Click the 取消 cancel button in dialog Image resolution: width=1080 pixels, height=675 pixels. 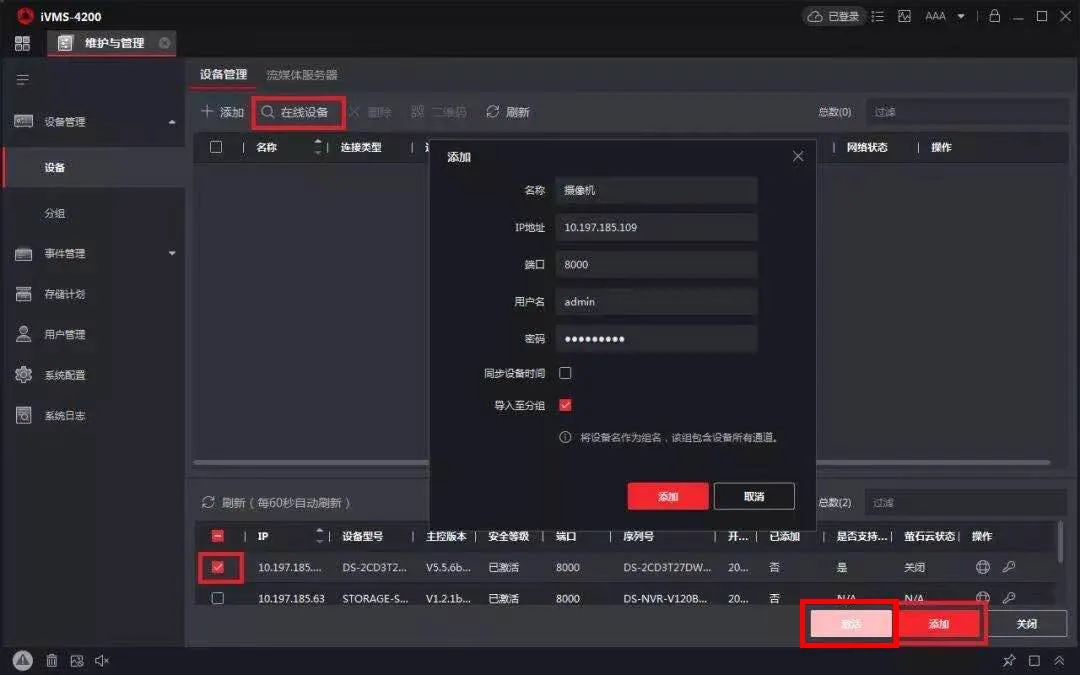tap(754, 496)
